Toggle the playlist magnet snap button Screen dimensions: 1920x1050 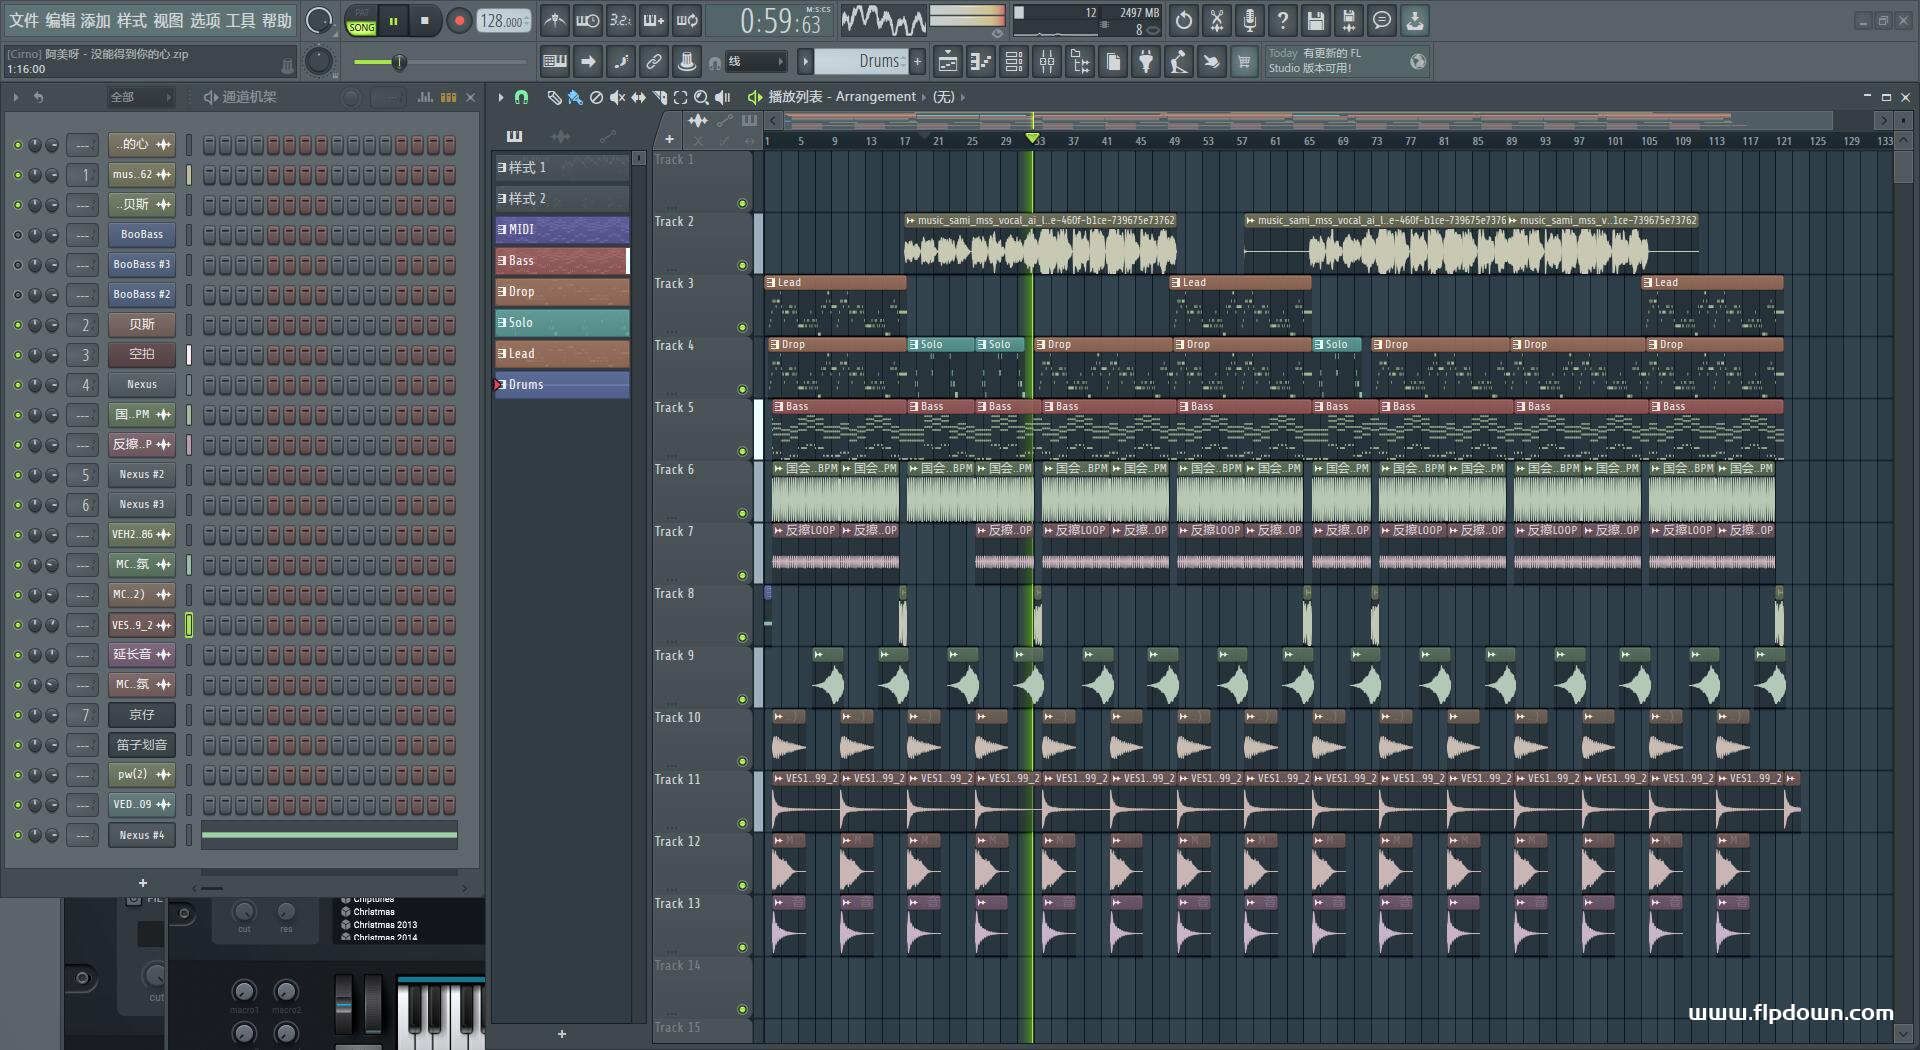coord(521,97)
